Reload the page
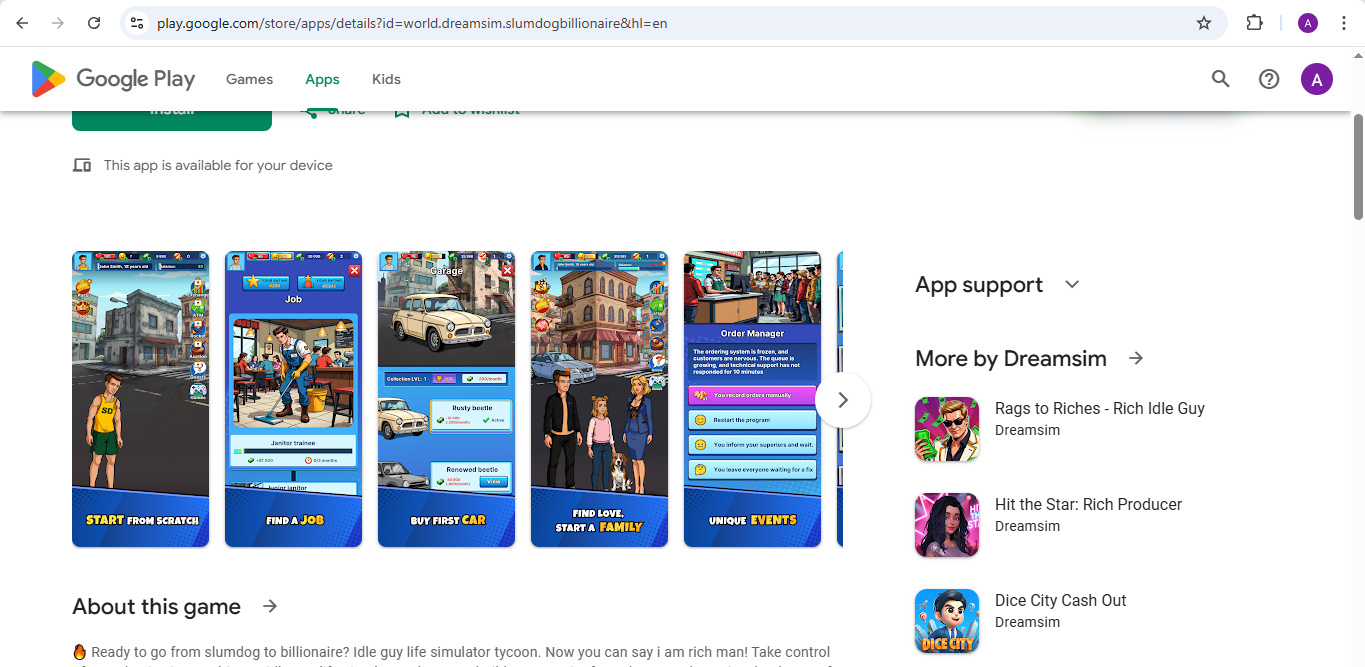1365x667 pixels. (x=94, y=23)
